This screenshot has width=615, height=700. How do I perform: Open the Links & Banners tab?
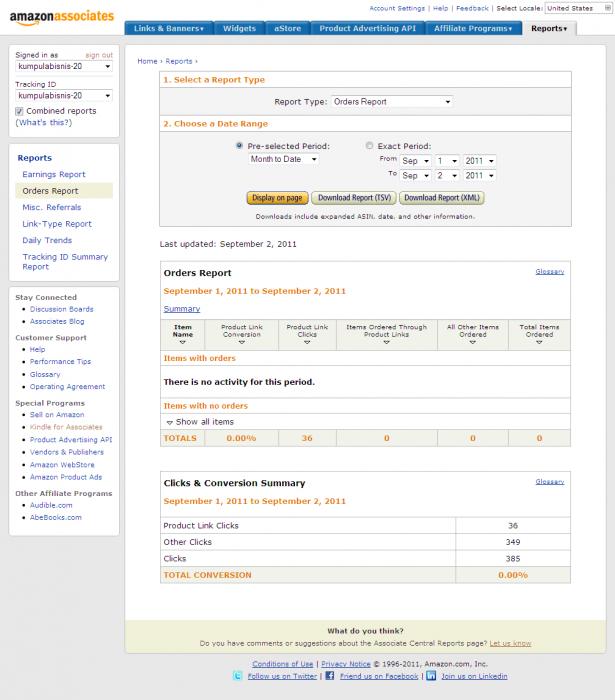click(169, 28)
